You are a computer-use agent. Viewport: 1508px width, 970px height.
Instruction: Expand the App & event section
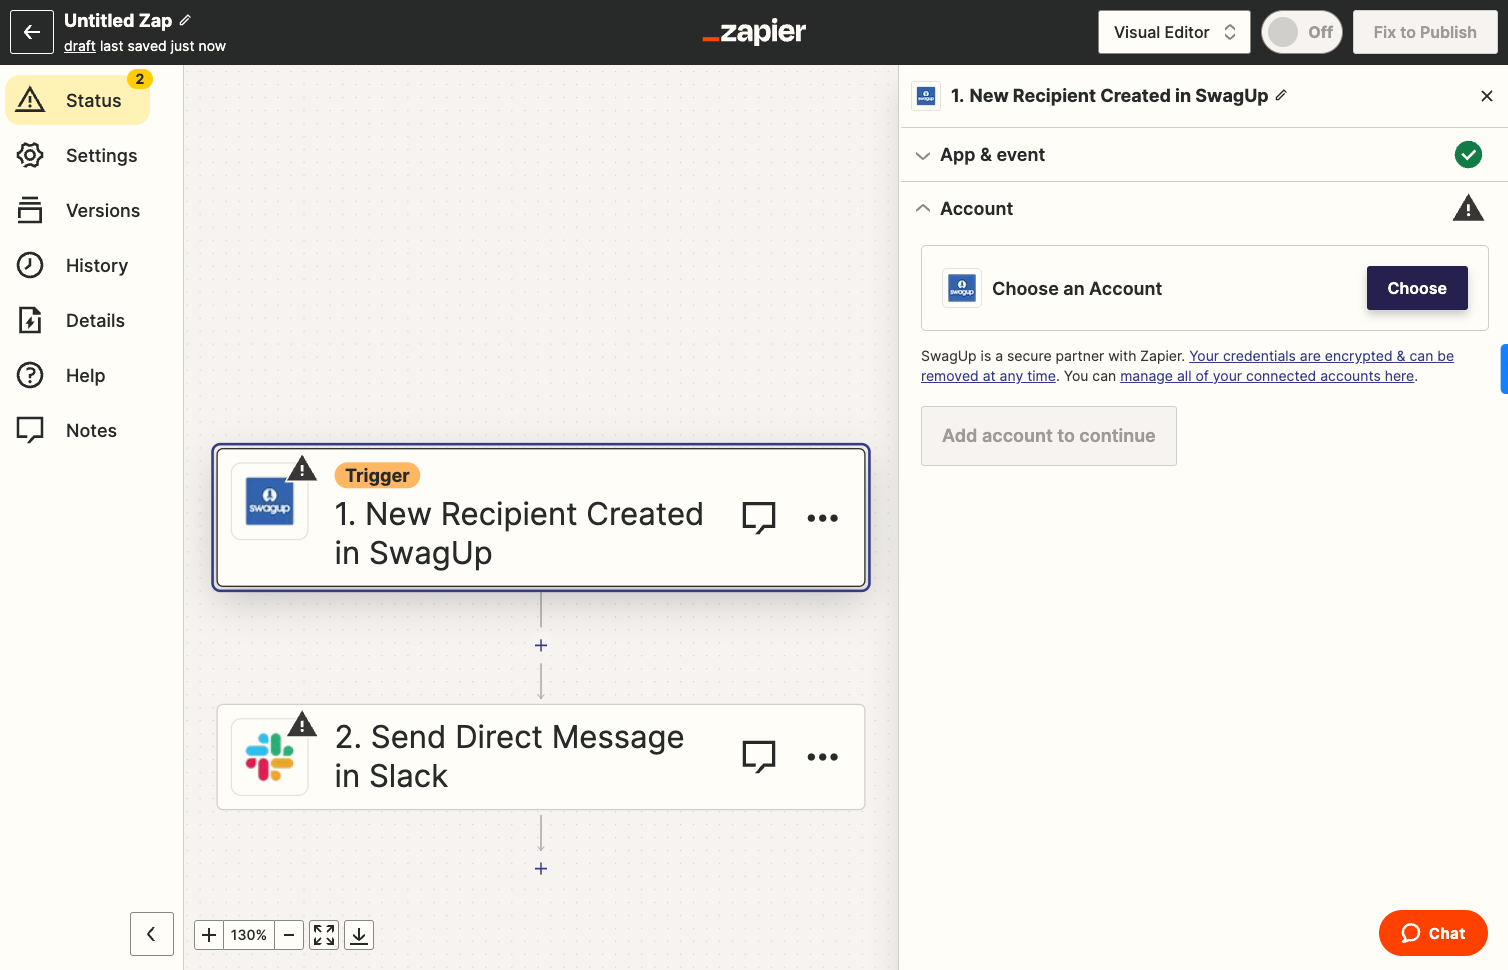(x=1204, y=155)
